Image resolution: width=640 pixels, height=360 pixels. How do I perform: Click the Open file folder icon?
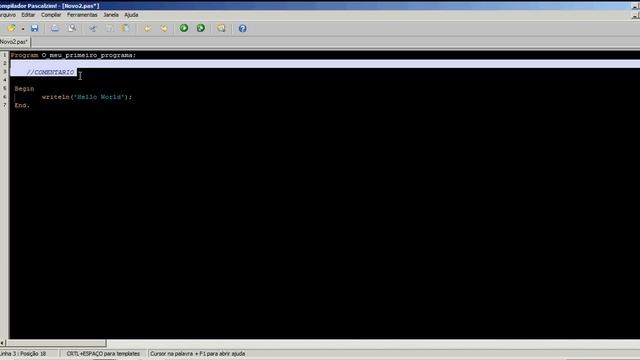click(x=11, y=28)
